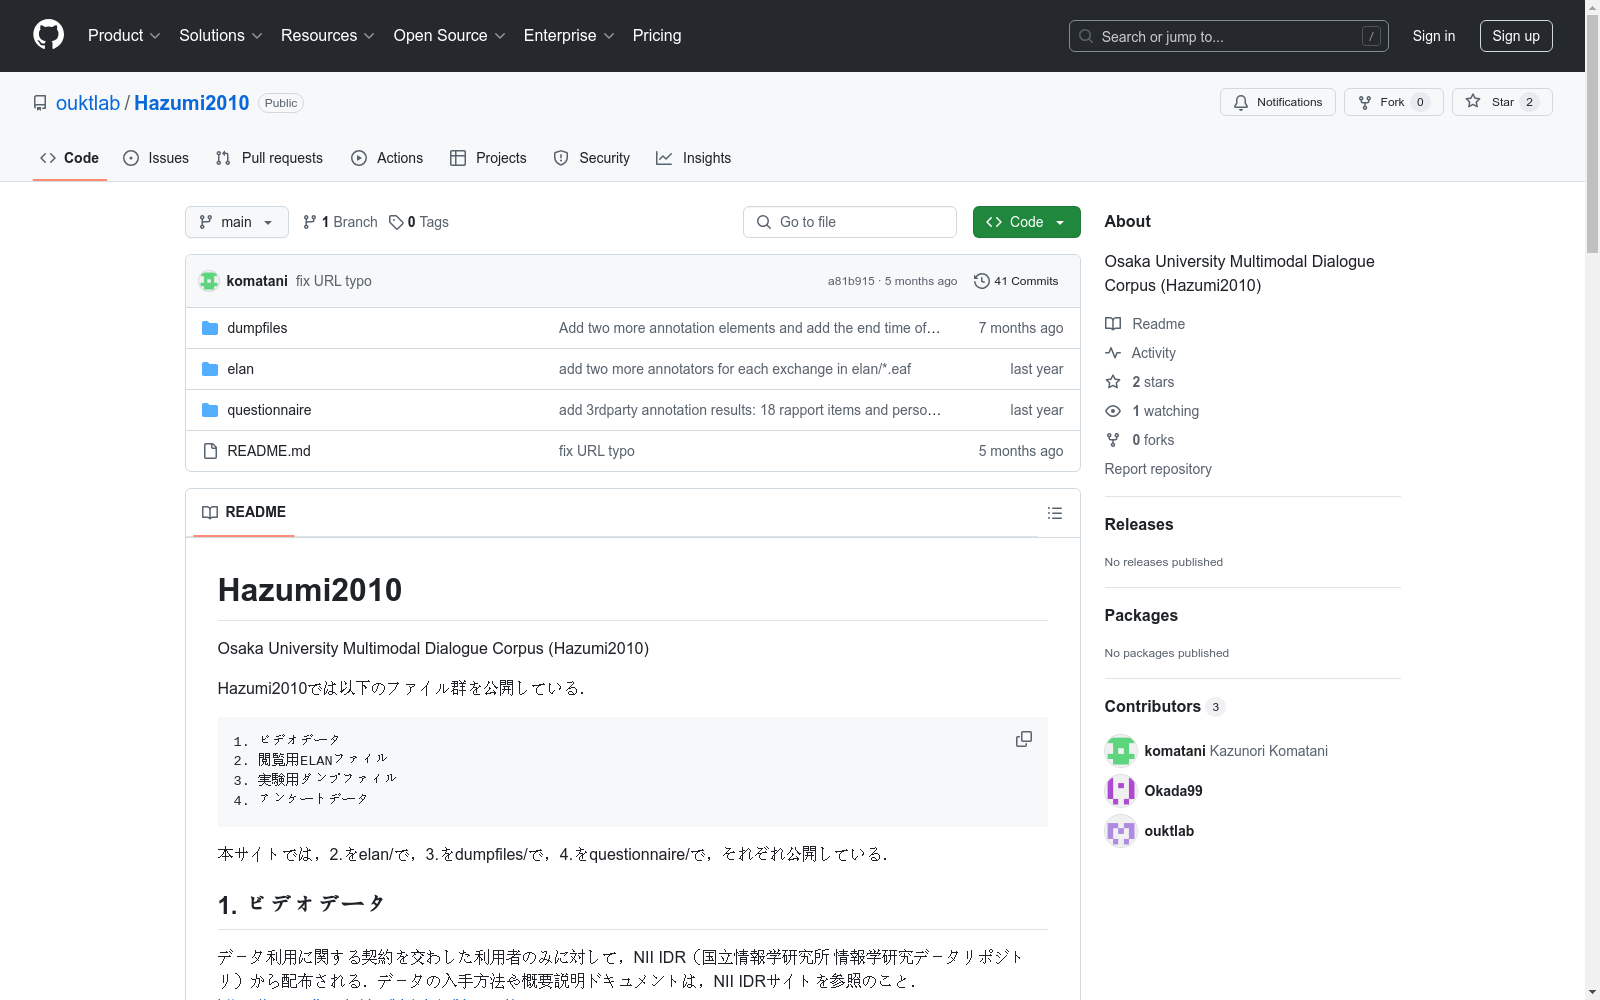Screen dimensions: 1600x1000
Task: Click the ouktlab contributor avatar
Action: tap(1121, 831)
